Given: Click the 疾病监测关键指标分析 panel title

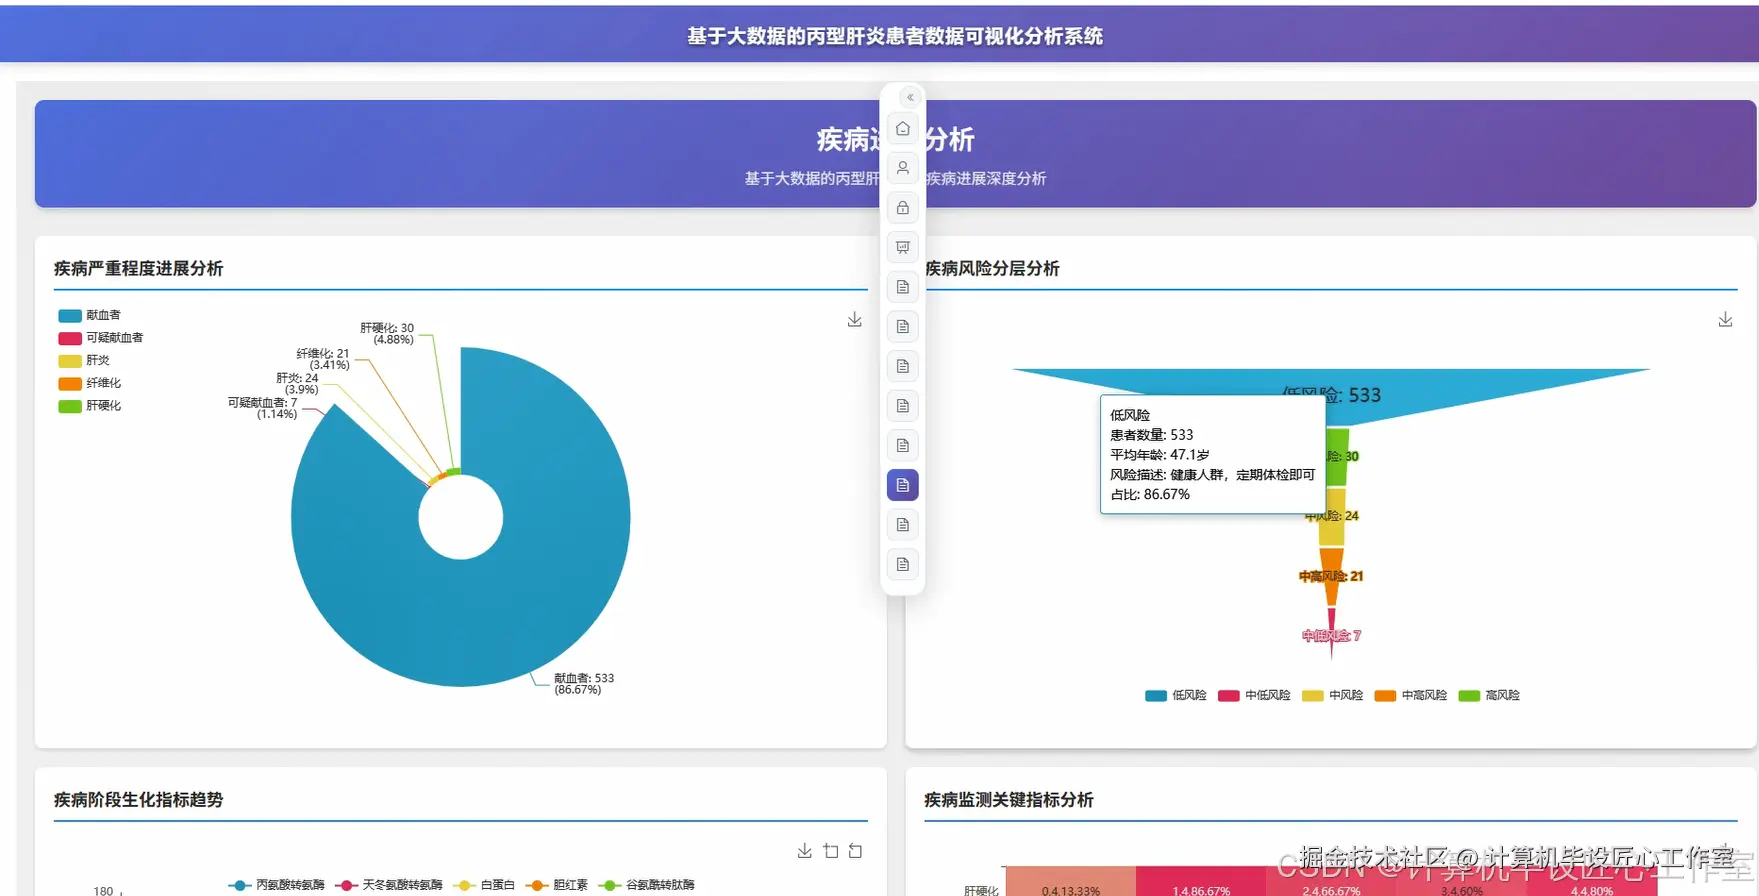Looking at the screenshot, I should coord(1009,799).
